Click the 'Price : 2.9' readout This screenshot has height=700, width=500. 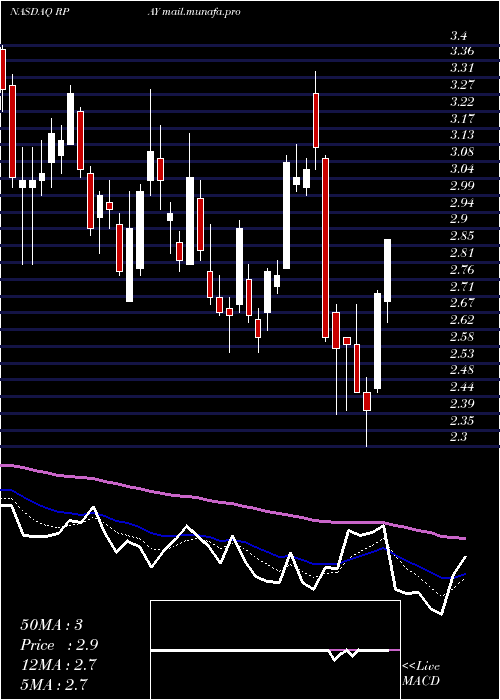tap(59, 645)
